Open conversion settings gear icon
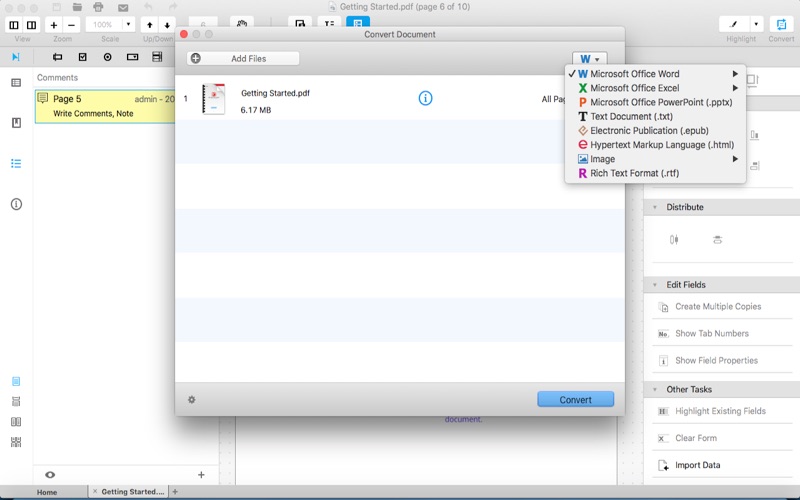This screenshot has width=800, height=500. click(x=192, y=399)
